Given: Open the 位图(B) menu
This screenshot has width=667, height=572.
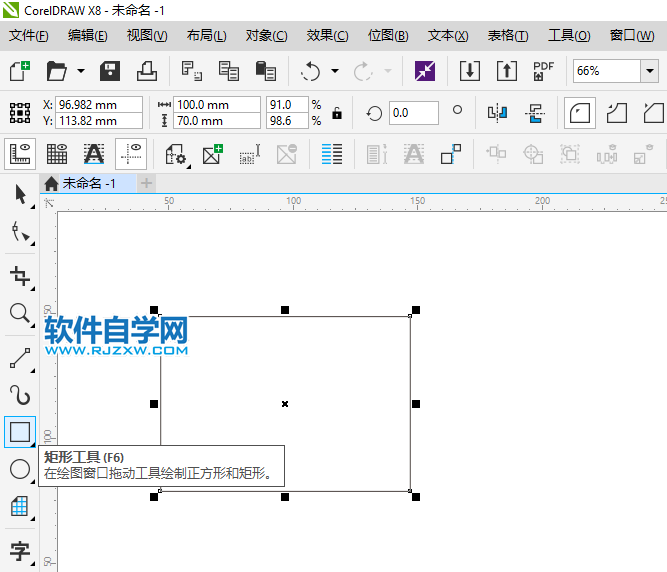Looking at the screenshot, I should pyautogui.click(x=388, y=35).
